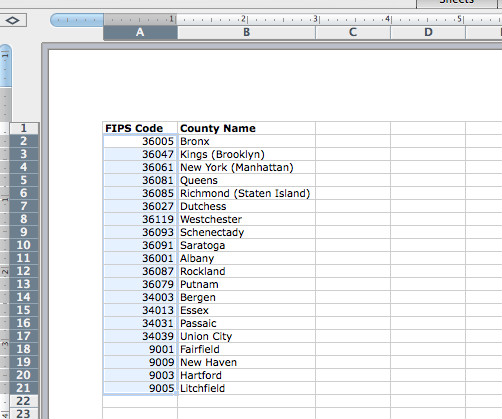Select row 17 header

[x=24, y=336]
